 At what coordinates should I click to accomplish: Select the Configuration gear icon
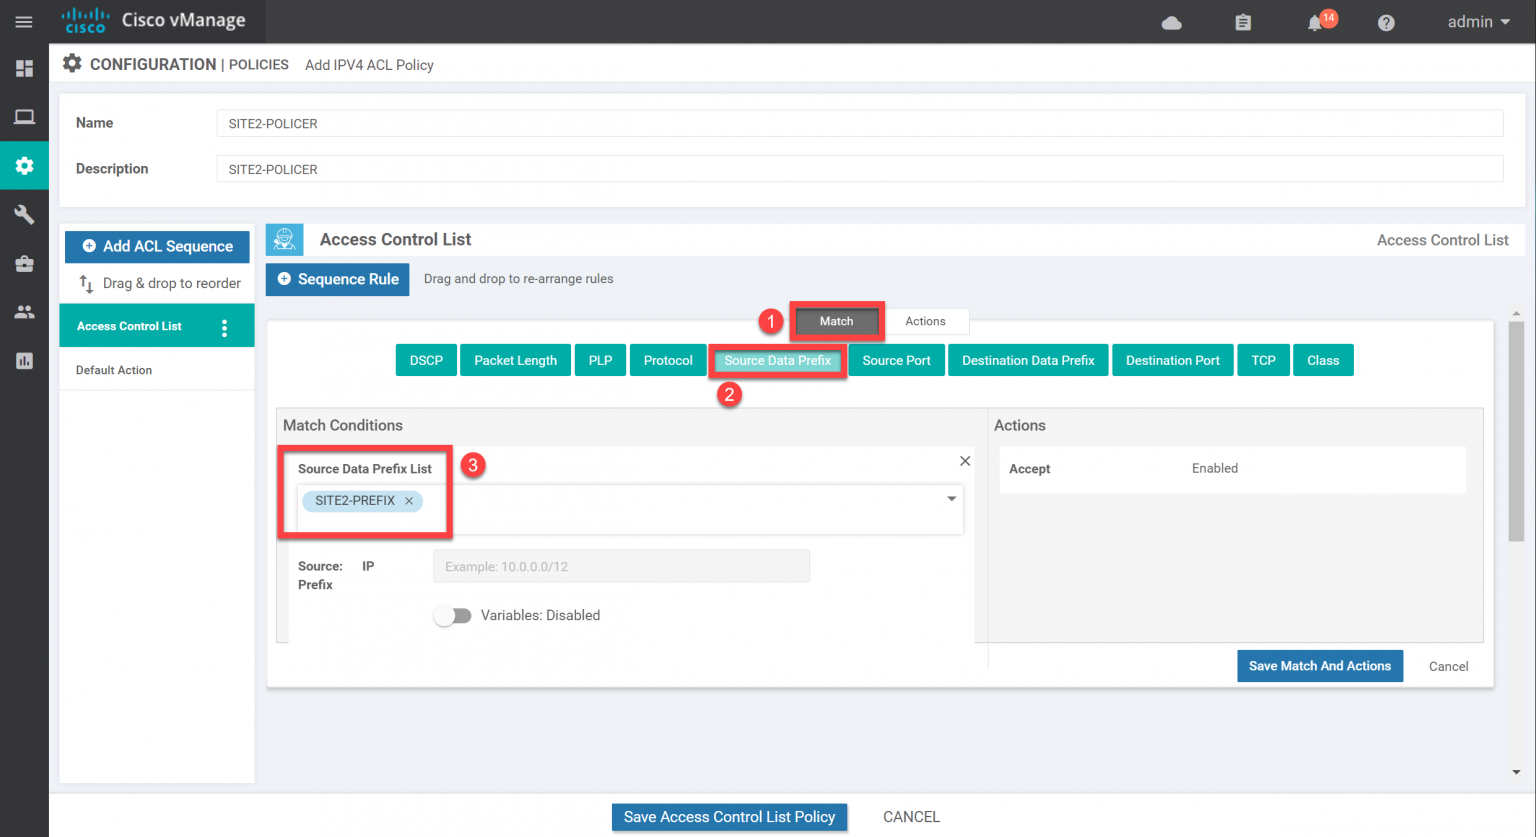click(x=24, y=165)
